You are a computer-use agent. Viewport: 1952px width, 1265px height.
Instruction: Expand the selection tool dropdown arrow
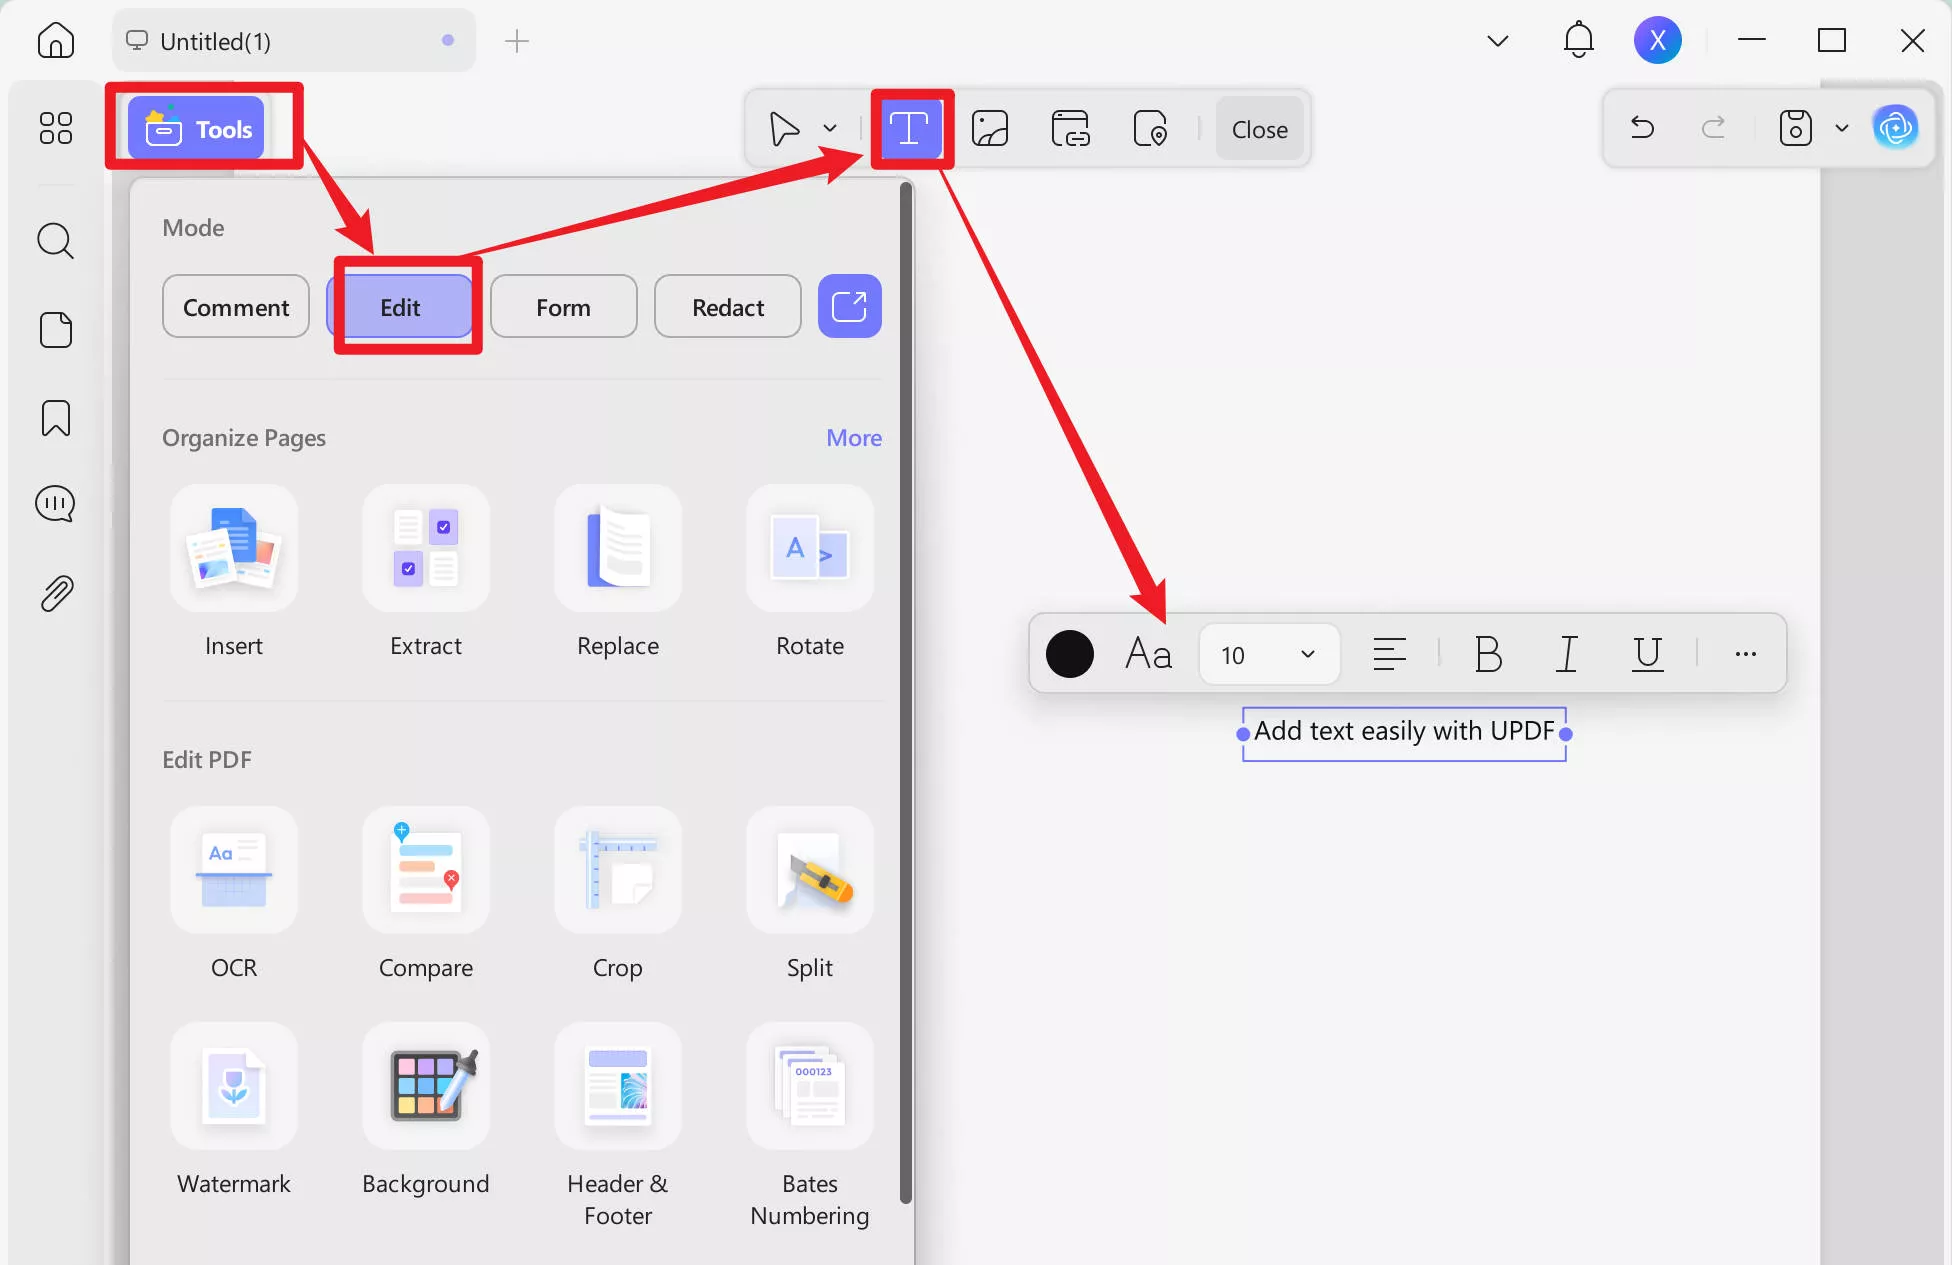829,128
